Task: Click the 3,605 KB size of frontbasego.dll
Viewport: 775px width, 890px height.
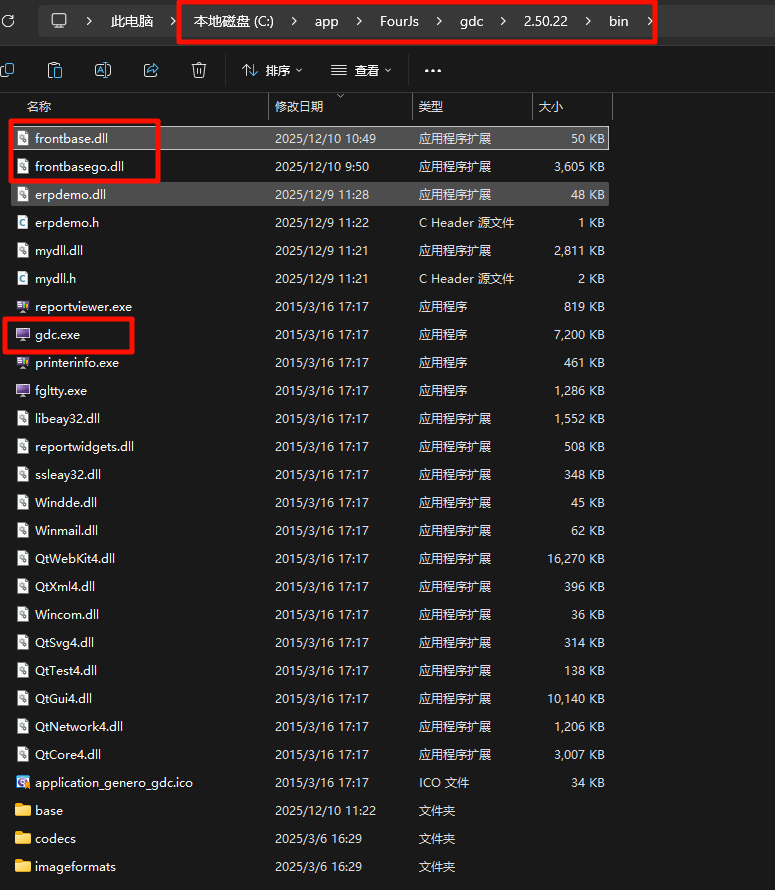Action: (x=579, y=166)
